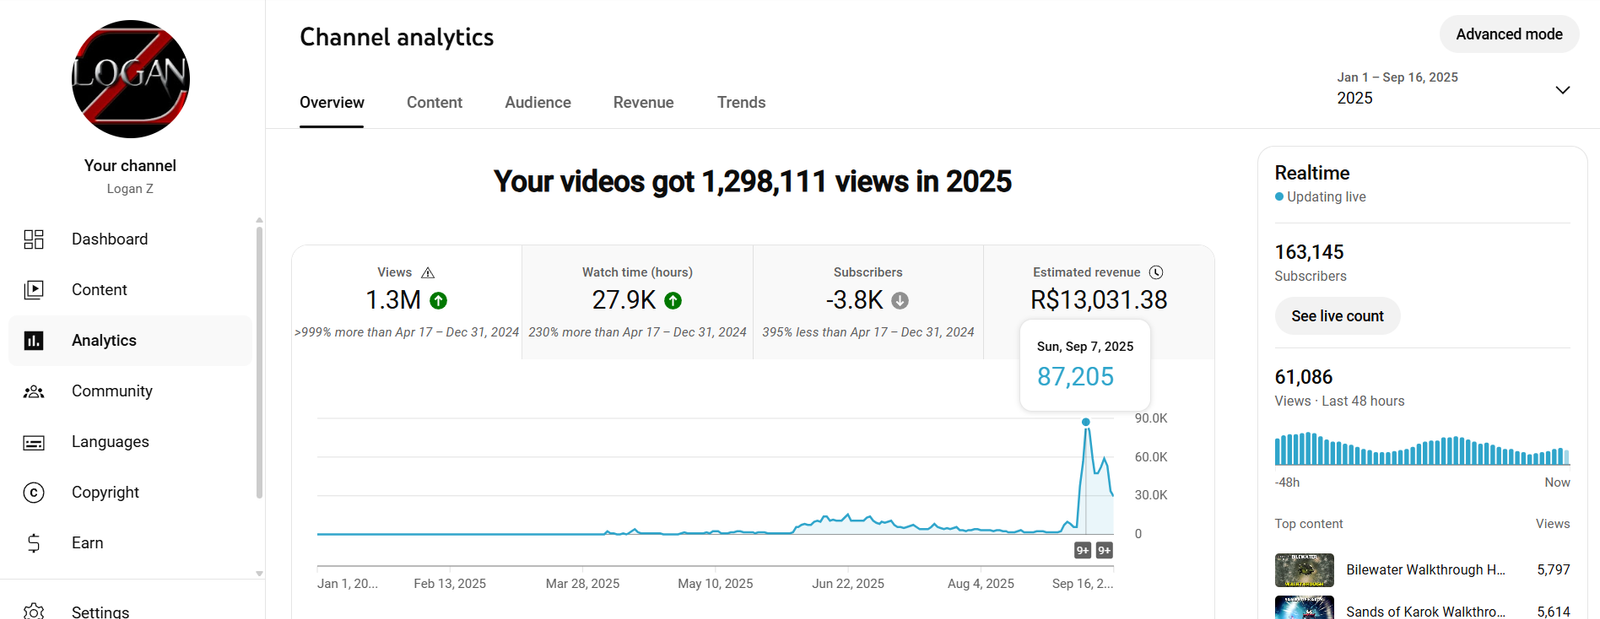Click the Earn dollar sign icon
Image resolution: width=1600 pixels, height=619 pixels.
pyautogui.click(x=34, y=543)
